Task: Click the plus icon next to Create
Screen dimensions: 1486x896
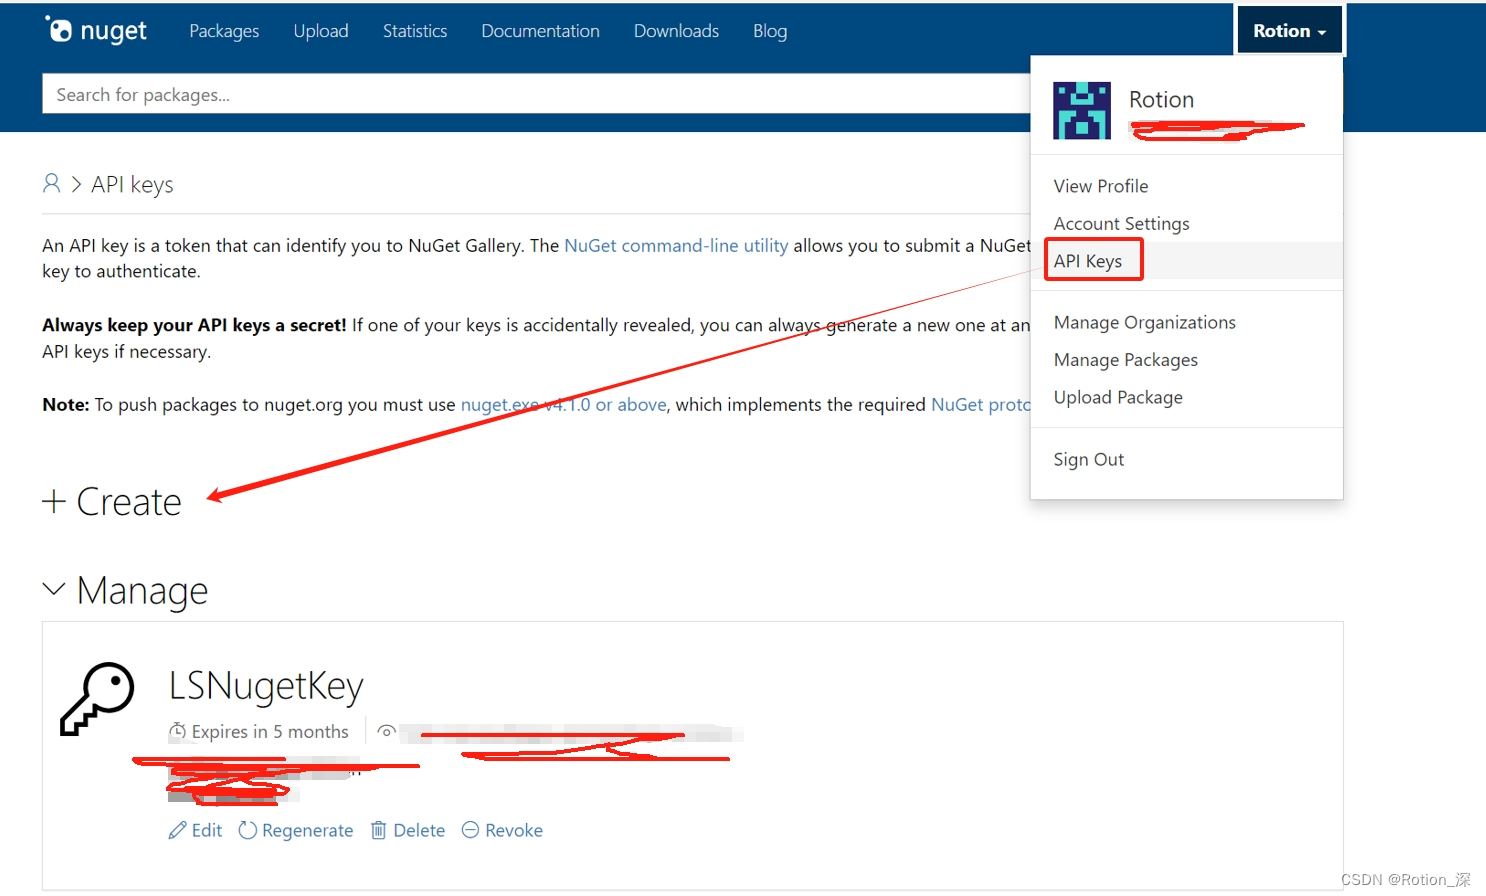Action: 53,501
